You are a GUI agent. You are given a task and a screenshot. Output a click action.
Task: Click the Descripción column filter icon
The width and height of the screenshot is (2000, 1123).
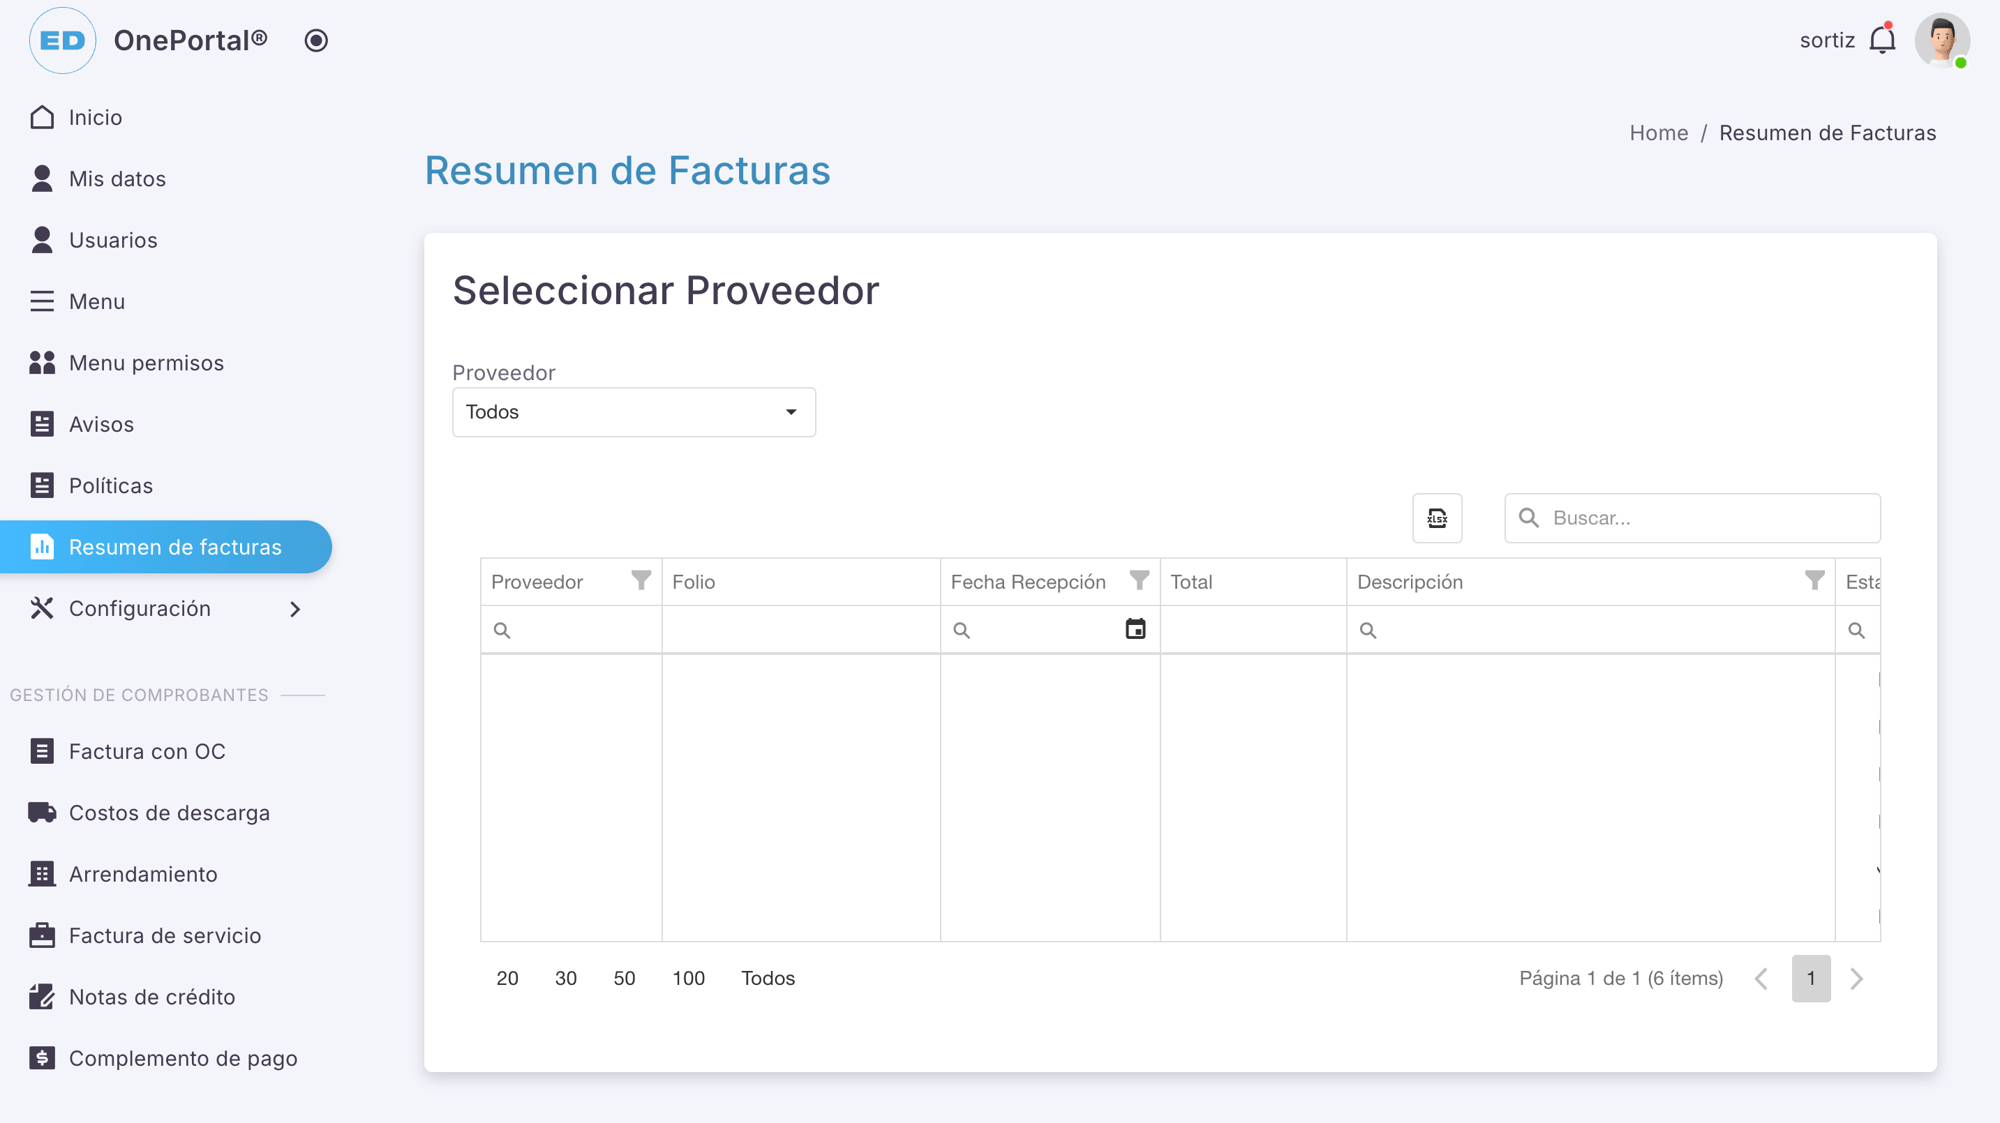1814,581
